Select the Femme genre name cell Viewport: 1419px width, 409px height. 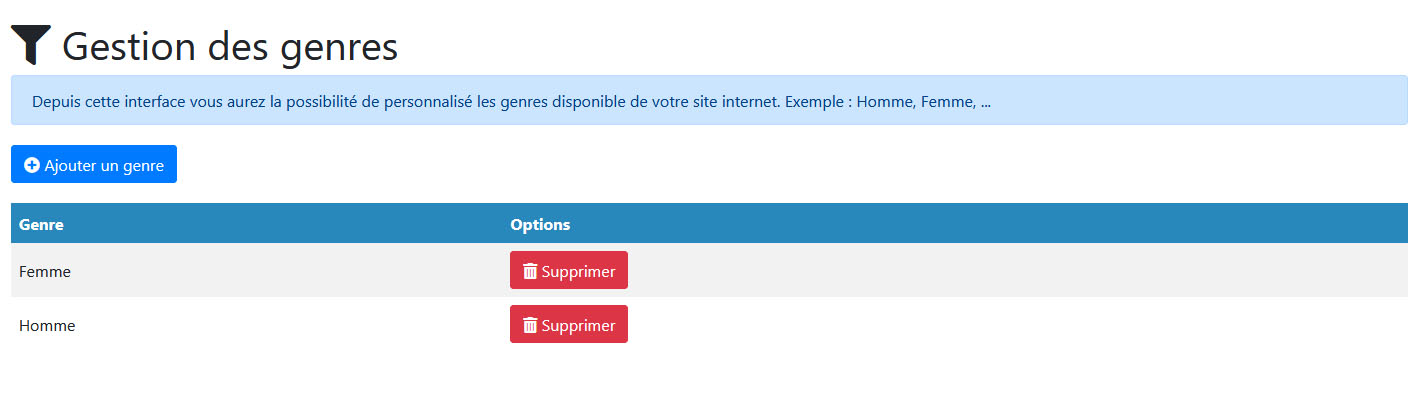click(45, 271)
